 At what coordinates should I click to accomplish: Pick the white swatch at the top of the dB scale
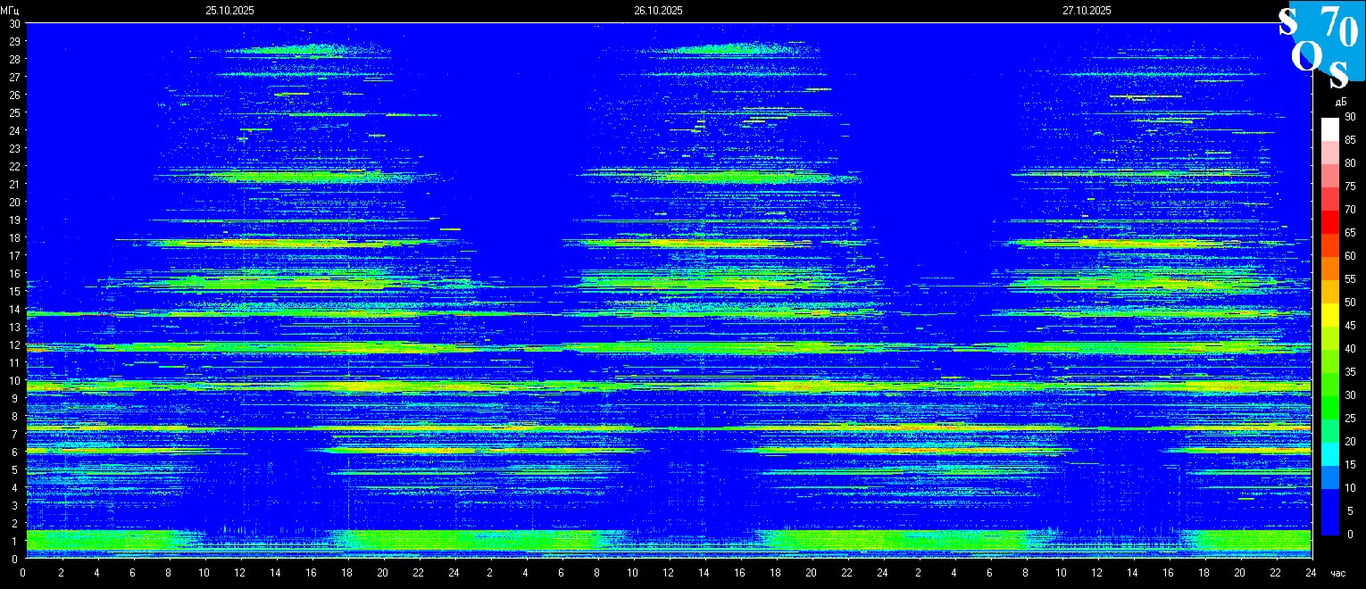(1329, 128)
